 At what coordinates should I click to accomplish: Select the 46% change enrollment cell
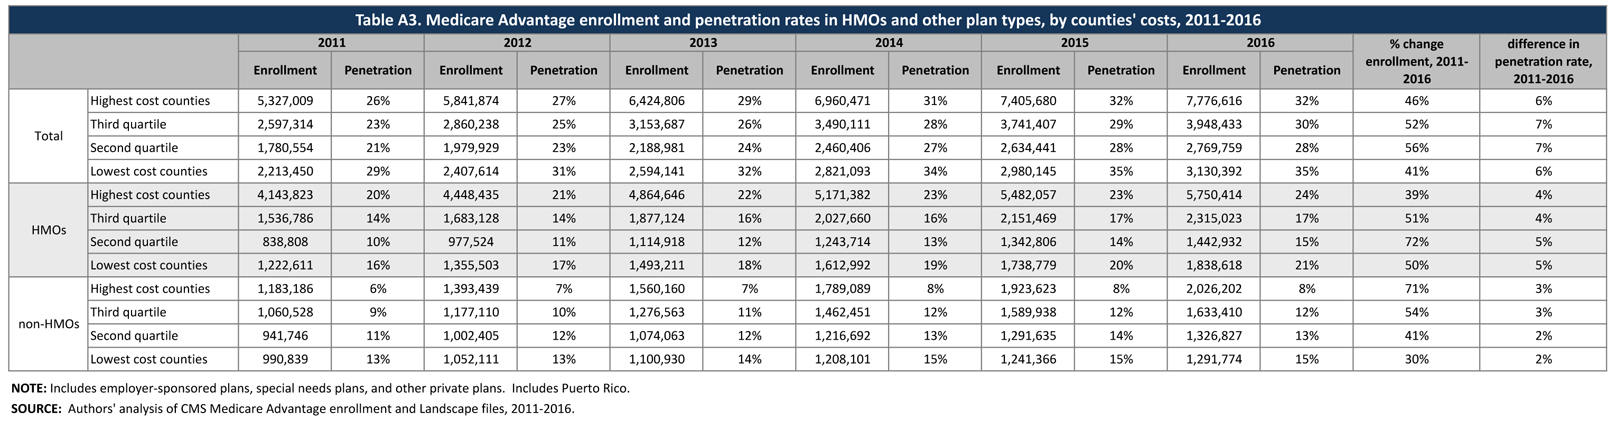1416,101
